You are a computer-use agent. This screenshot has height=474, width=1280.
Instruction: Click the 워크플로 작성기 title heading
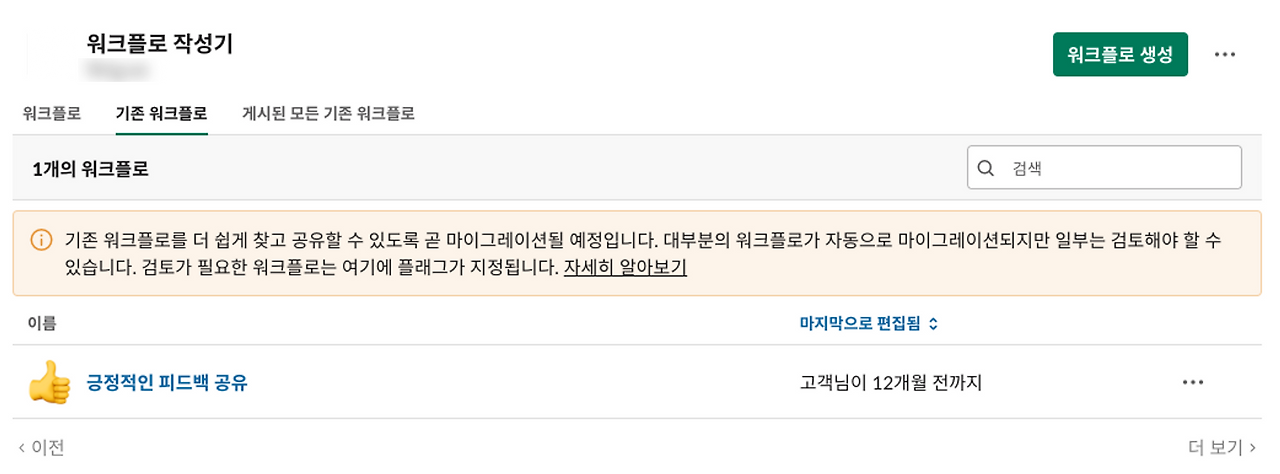160,44
